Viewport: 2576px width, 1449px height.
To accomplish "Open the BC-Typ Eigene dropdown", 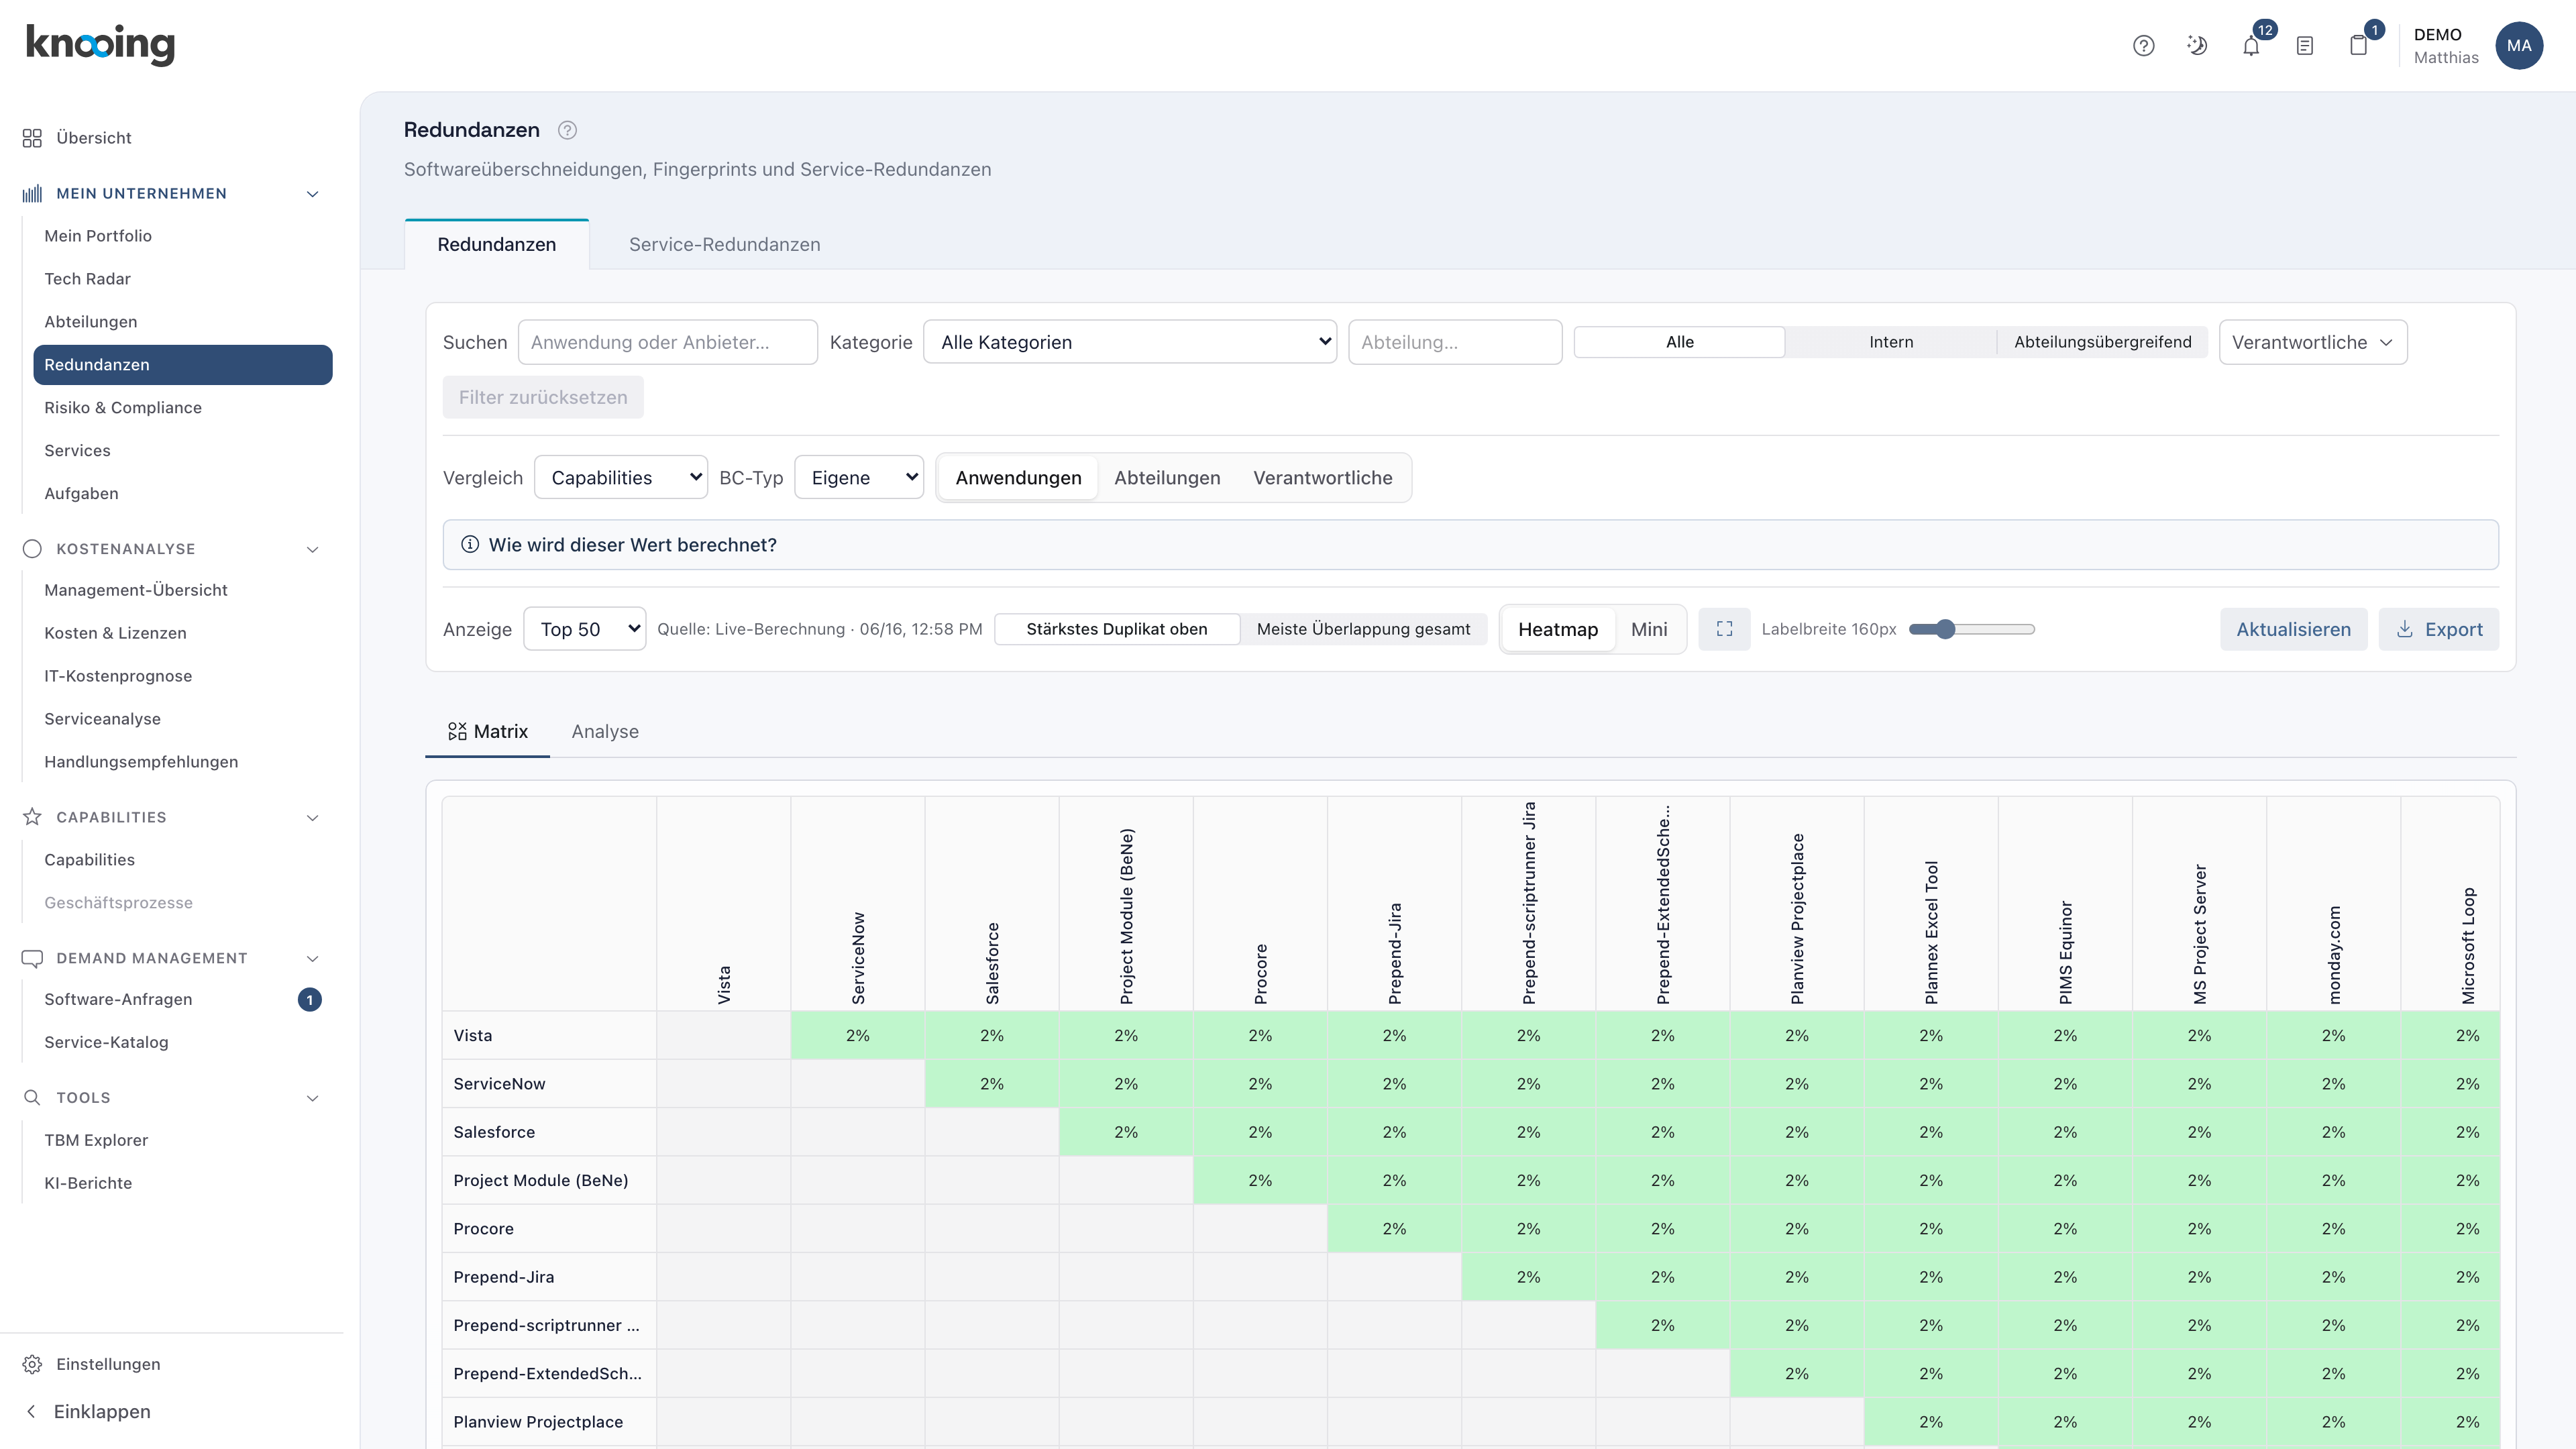I will pyautogui.click(x=859, y=478).
